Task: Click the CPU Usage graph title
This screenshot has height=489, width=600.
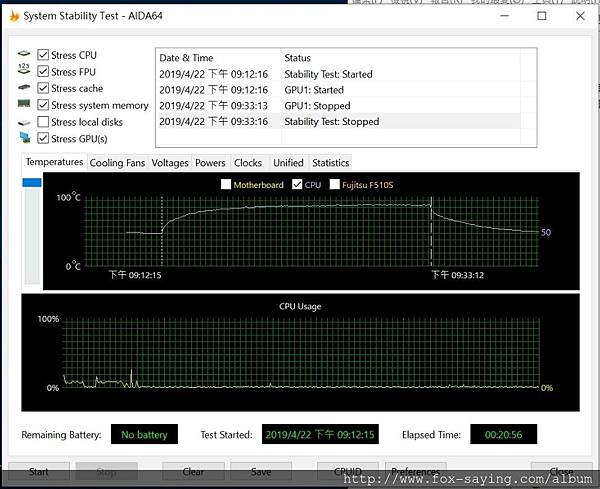Action: tap(300, 306)
